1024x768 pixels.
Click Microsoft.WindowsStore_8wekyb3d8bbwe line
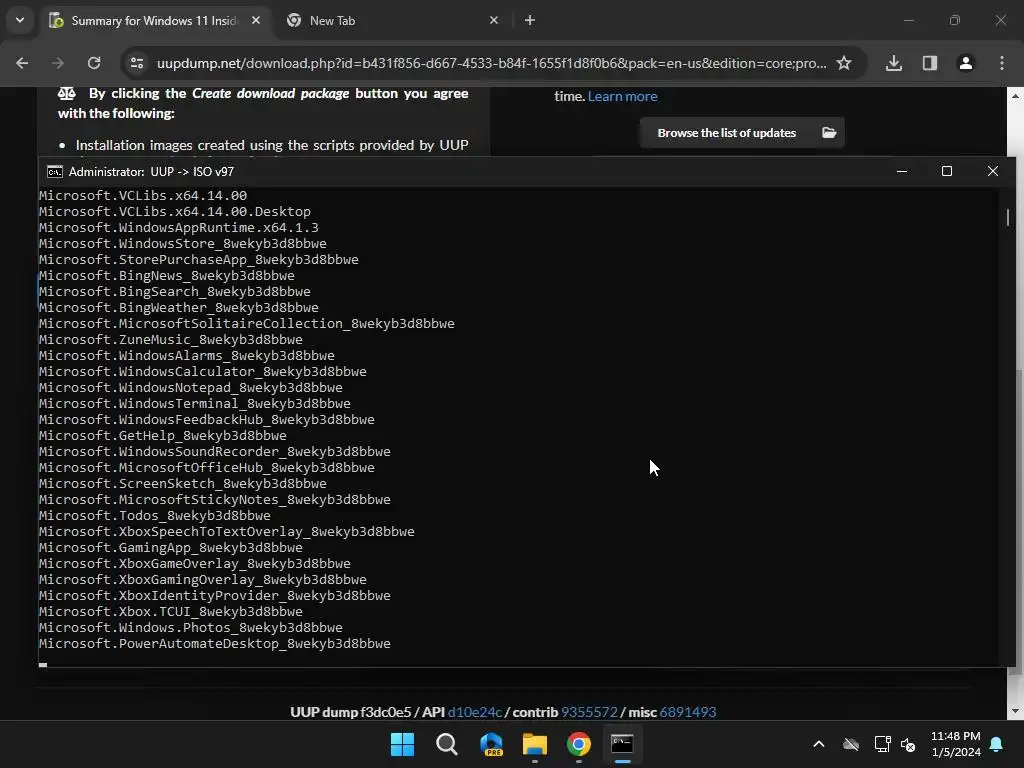182,244
